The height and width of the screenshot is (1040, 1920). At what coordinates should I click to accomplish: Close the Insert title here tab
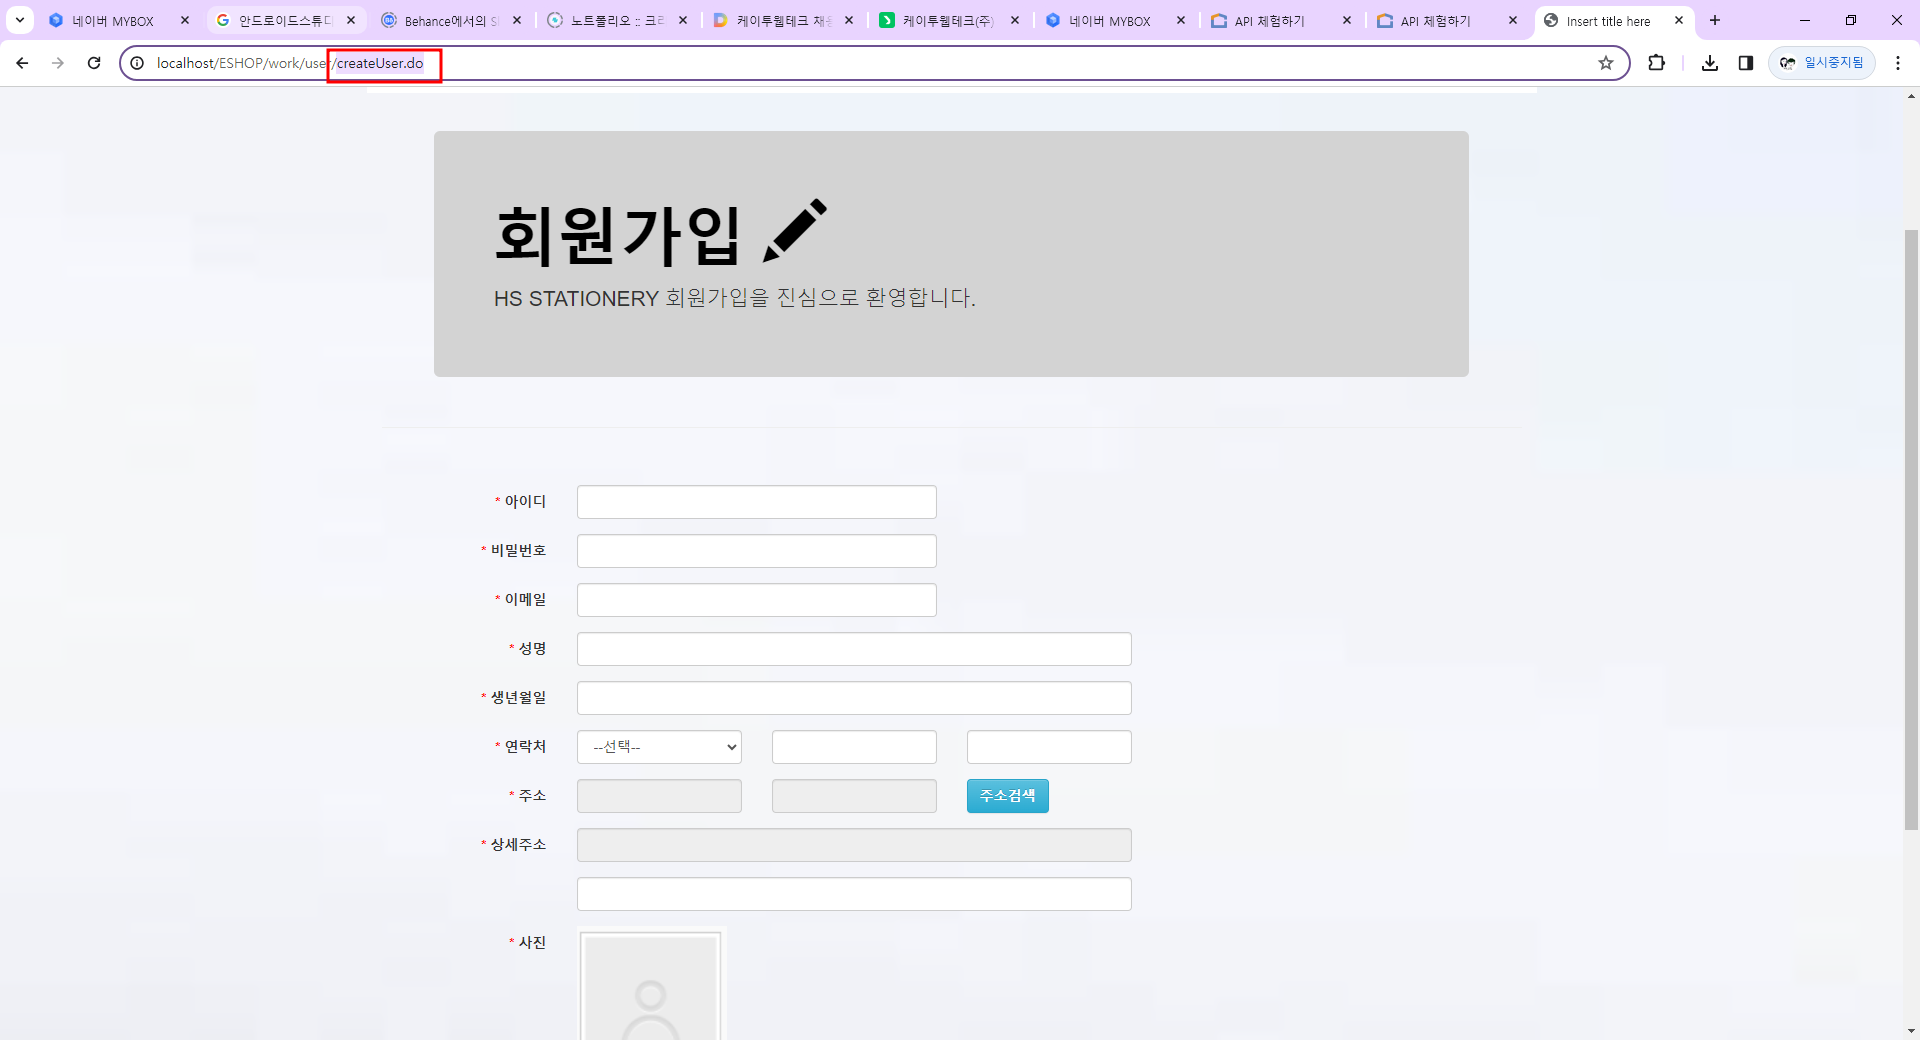1679,20
